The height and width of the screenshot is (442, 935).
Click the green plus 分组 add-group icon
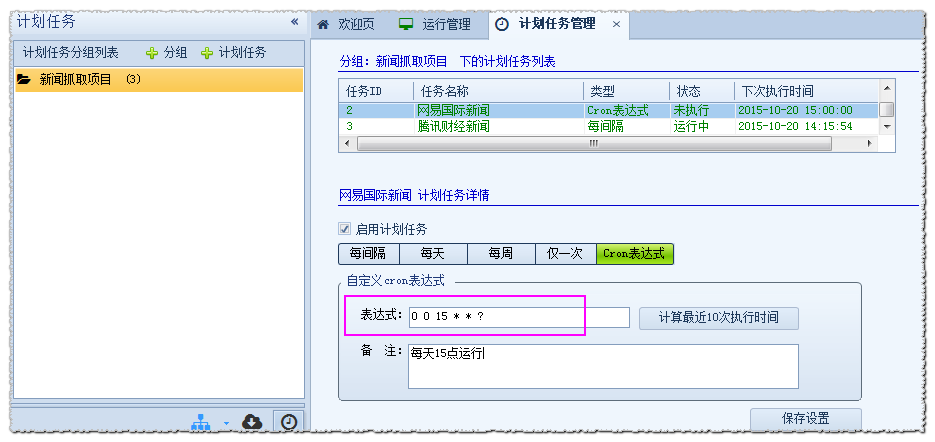pyautogui.click(x=152, y=53)
